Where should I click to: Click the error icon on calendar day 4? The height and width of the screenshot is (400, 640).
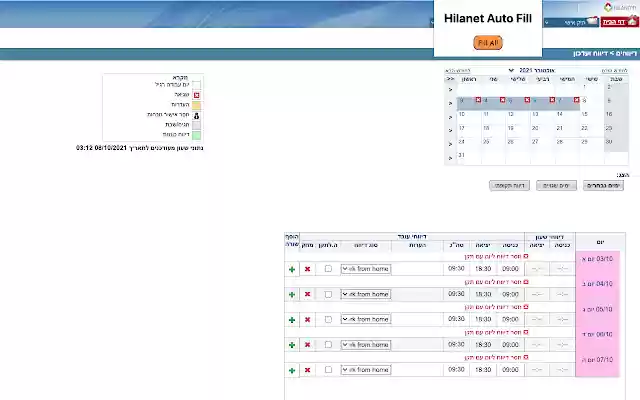coord(502,100)
